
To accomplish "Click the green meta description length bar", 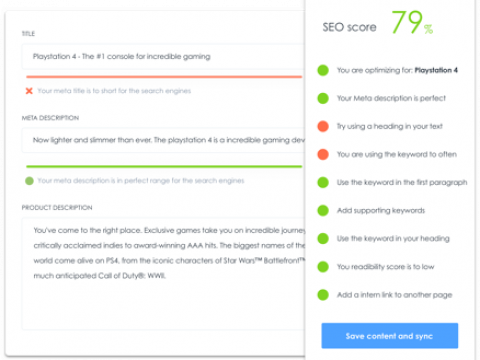I will click(164, 166).
